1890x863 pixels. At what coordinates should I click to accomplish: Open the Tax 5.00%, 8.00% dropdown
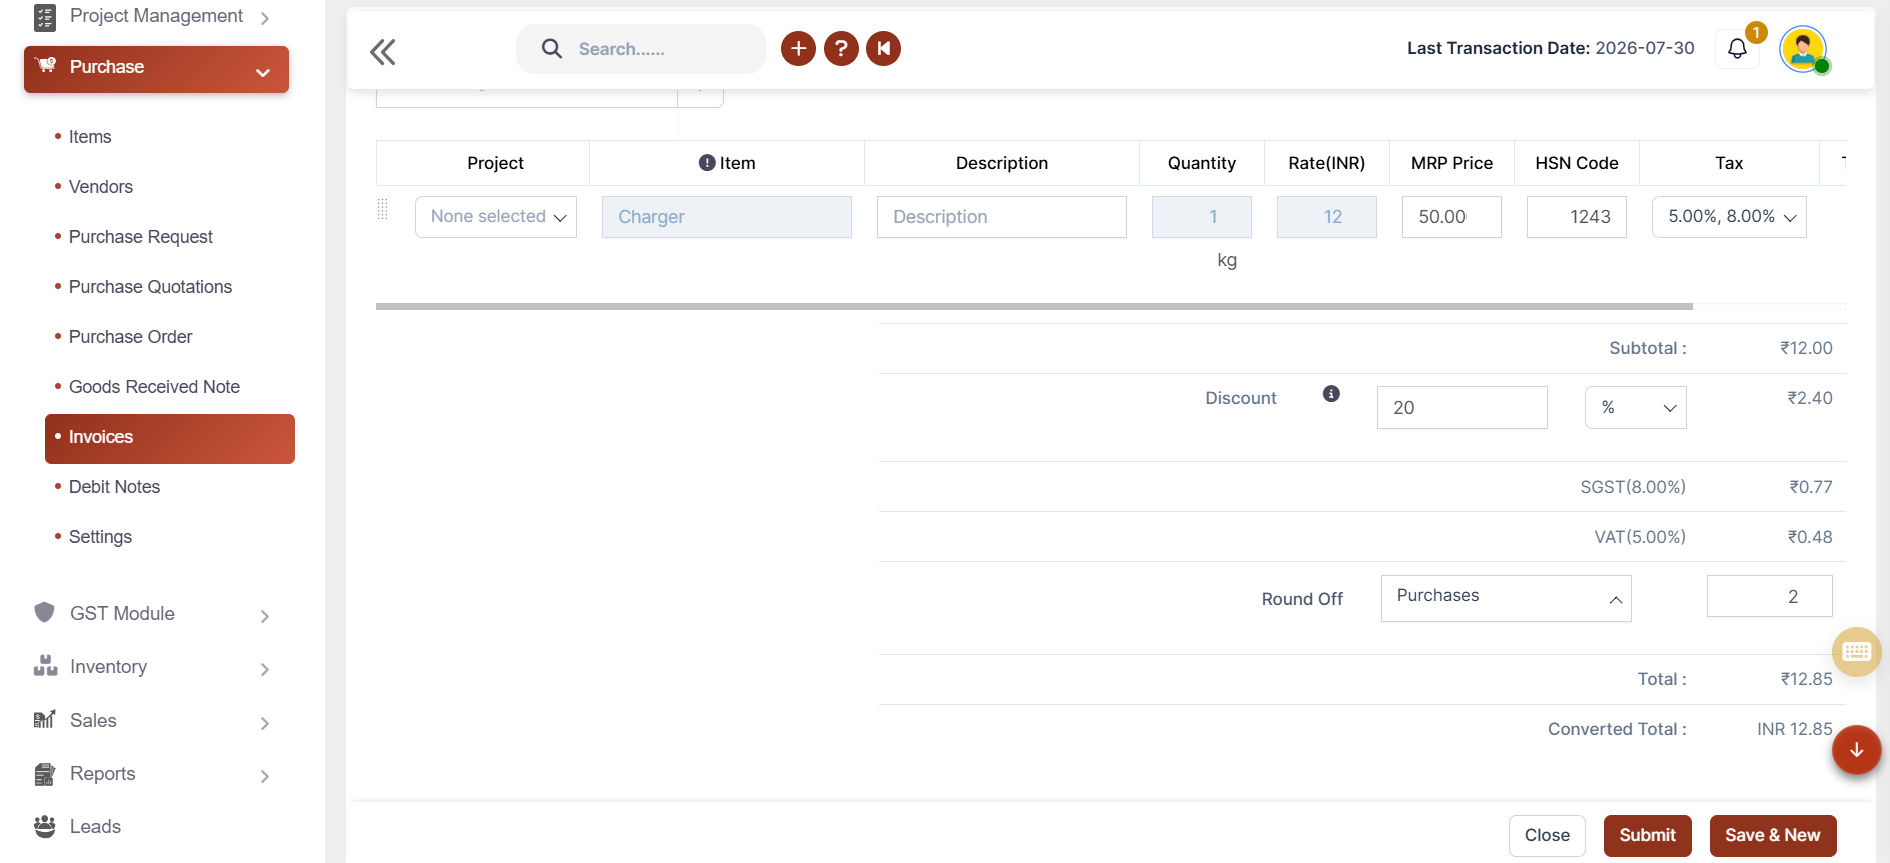1730,217
